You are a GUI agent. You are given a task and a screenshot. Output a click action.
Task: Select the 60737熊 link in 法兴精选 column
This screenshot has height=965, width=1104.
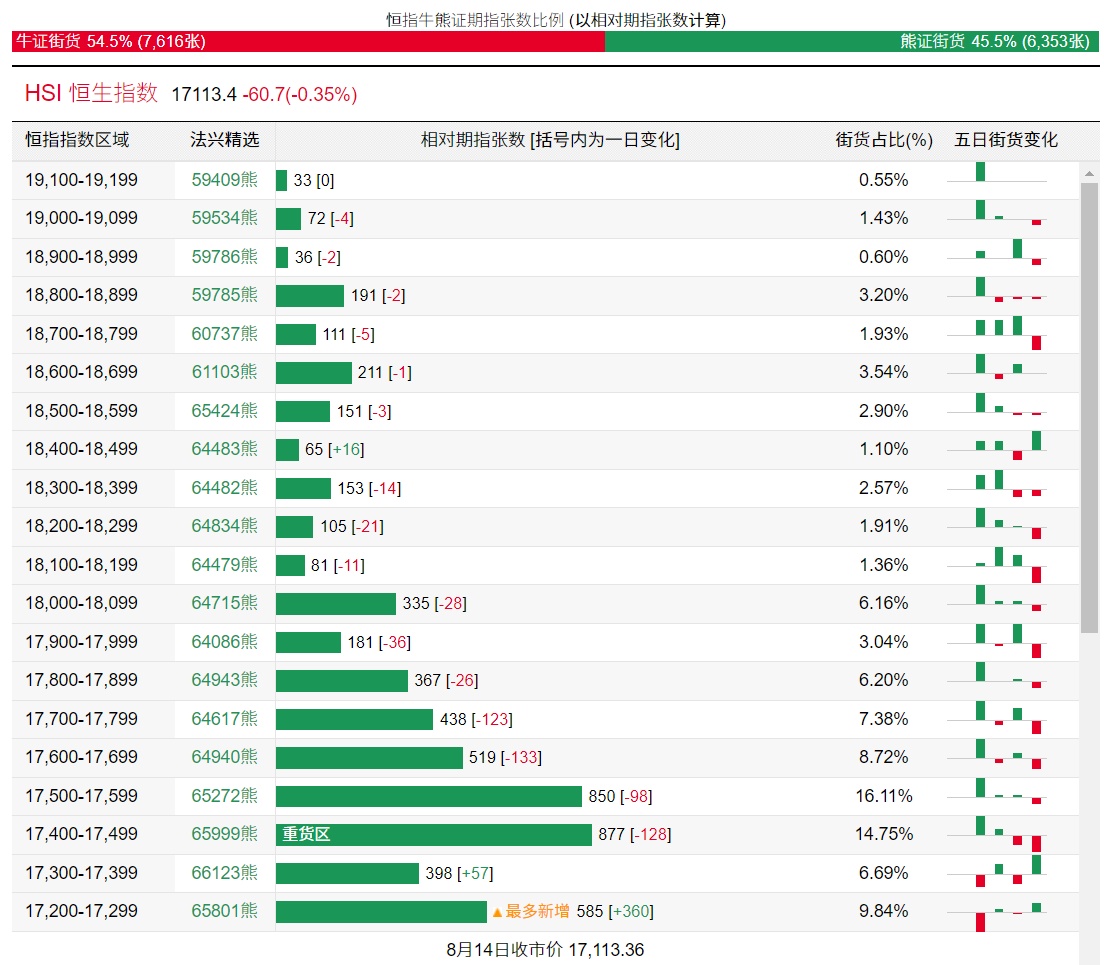(x=224, y=334)
